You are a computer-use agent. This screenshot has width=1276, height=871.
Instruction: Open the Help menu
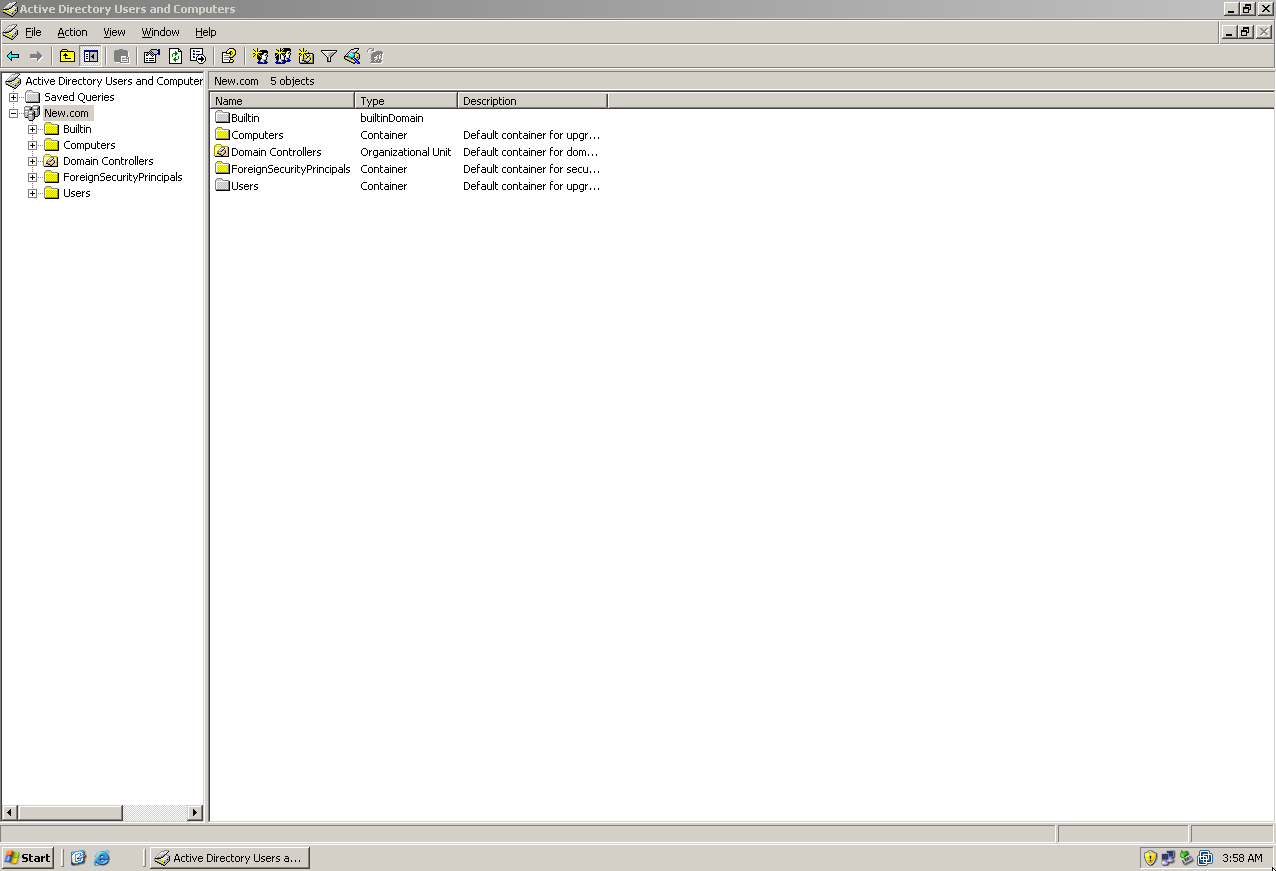click(x=206, y=32)
